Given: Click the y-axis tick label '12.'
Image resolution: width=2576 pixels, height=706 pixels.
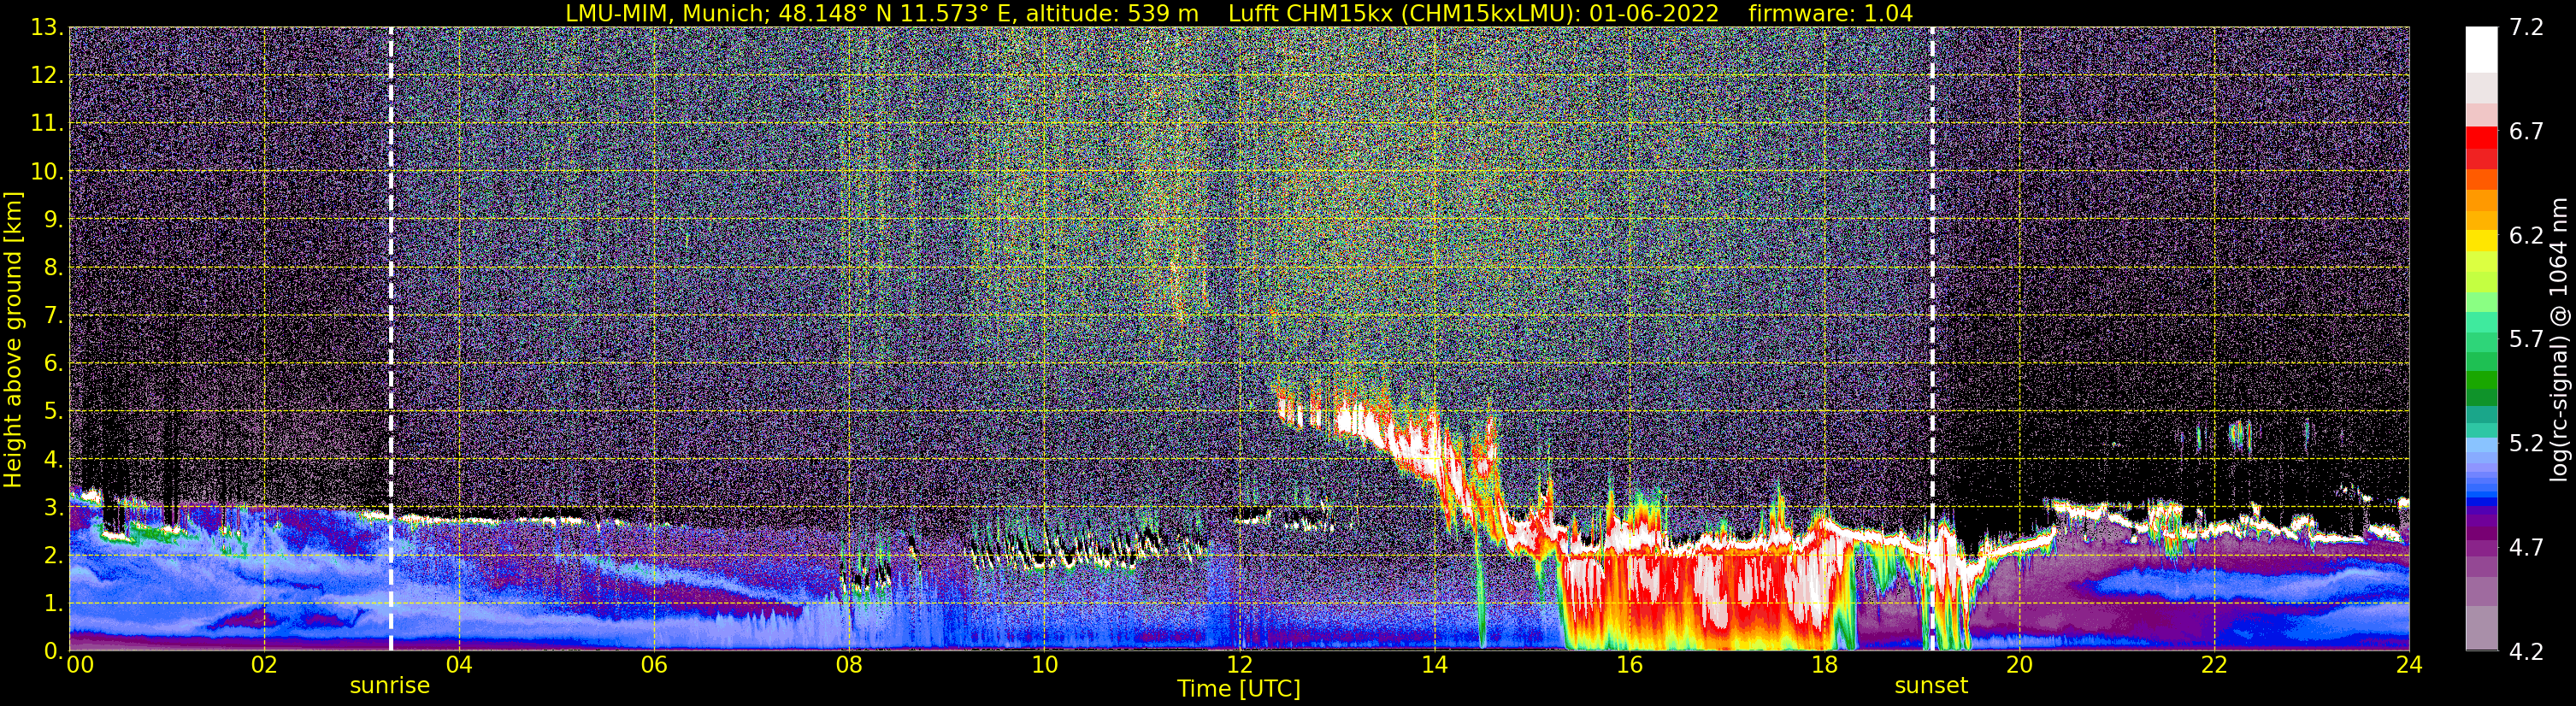Looking at the screenshot, I should coord(47,75).
